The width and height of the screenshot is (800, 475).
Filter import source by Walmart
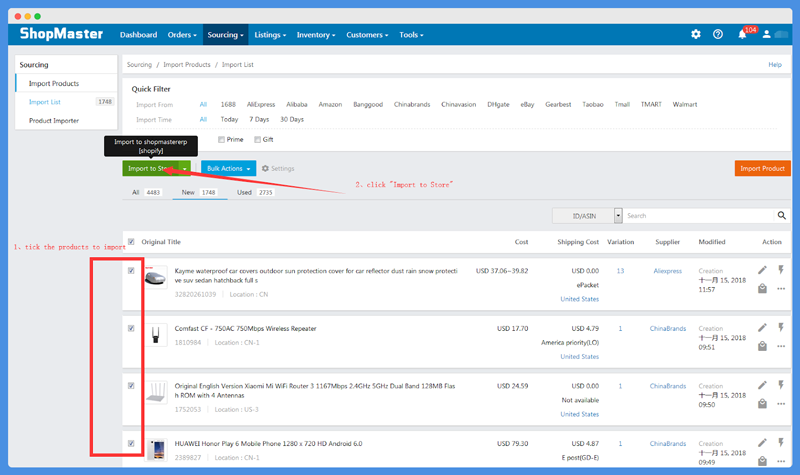(684, 104)
